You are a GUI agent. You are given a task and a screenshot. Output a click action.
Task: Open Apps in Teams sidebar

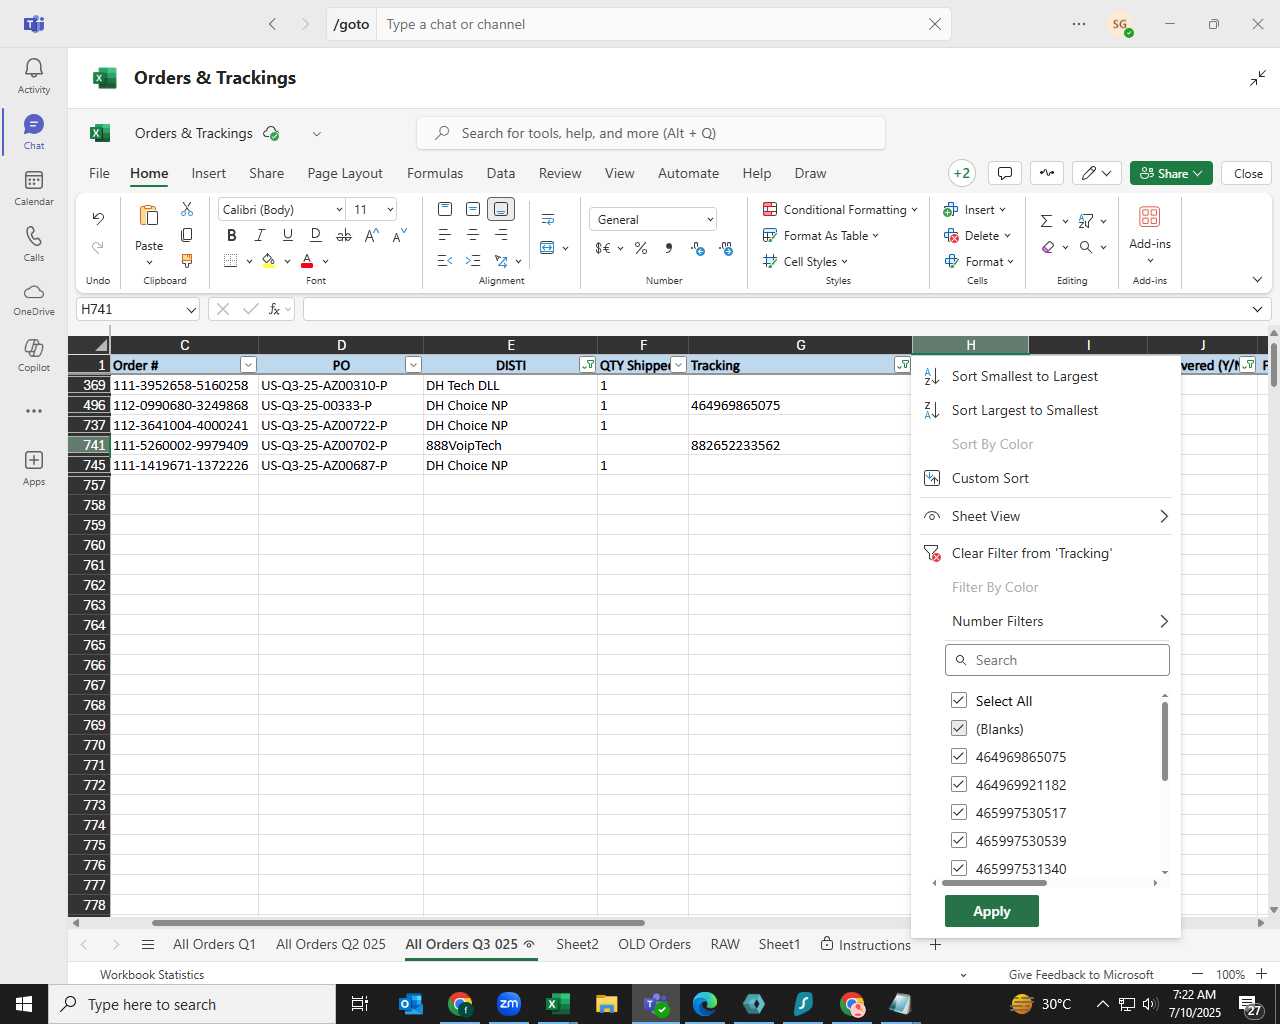point(34,468)
